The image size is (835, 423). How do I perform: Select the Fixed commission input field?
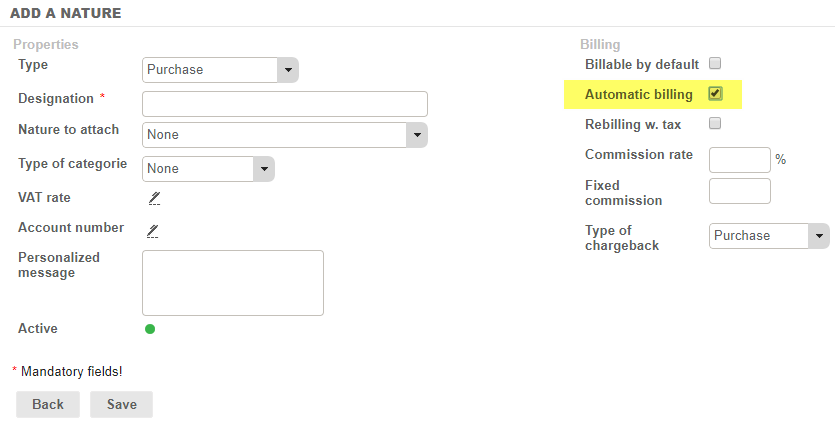coord(739,191)
